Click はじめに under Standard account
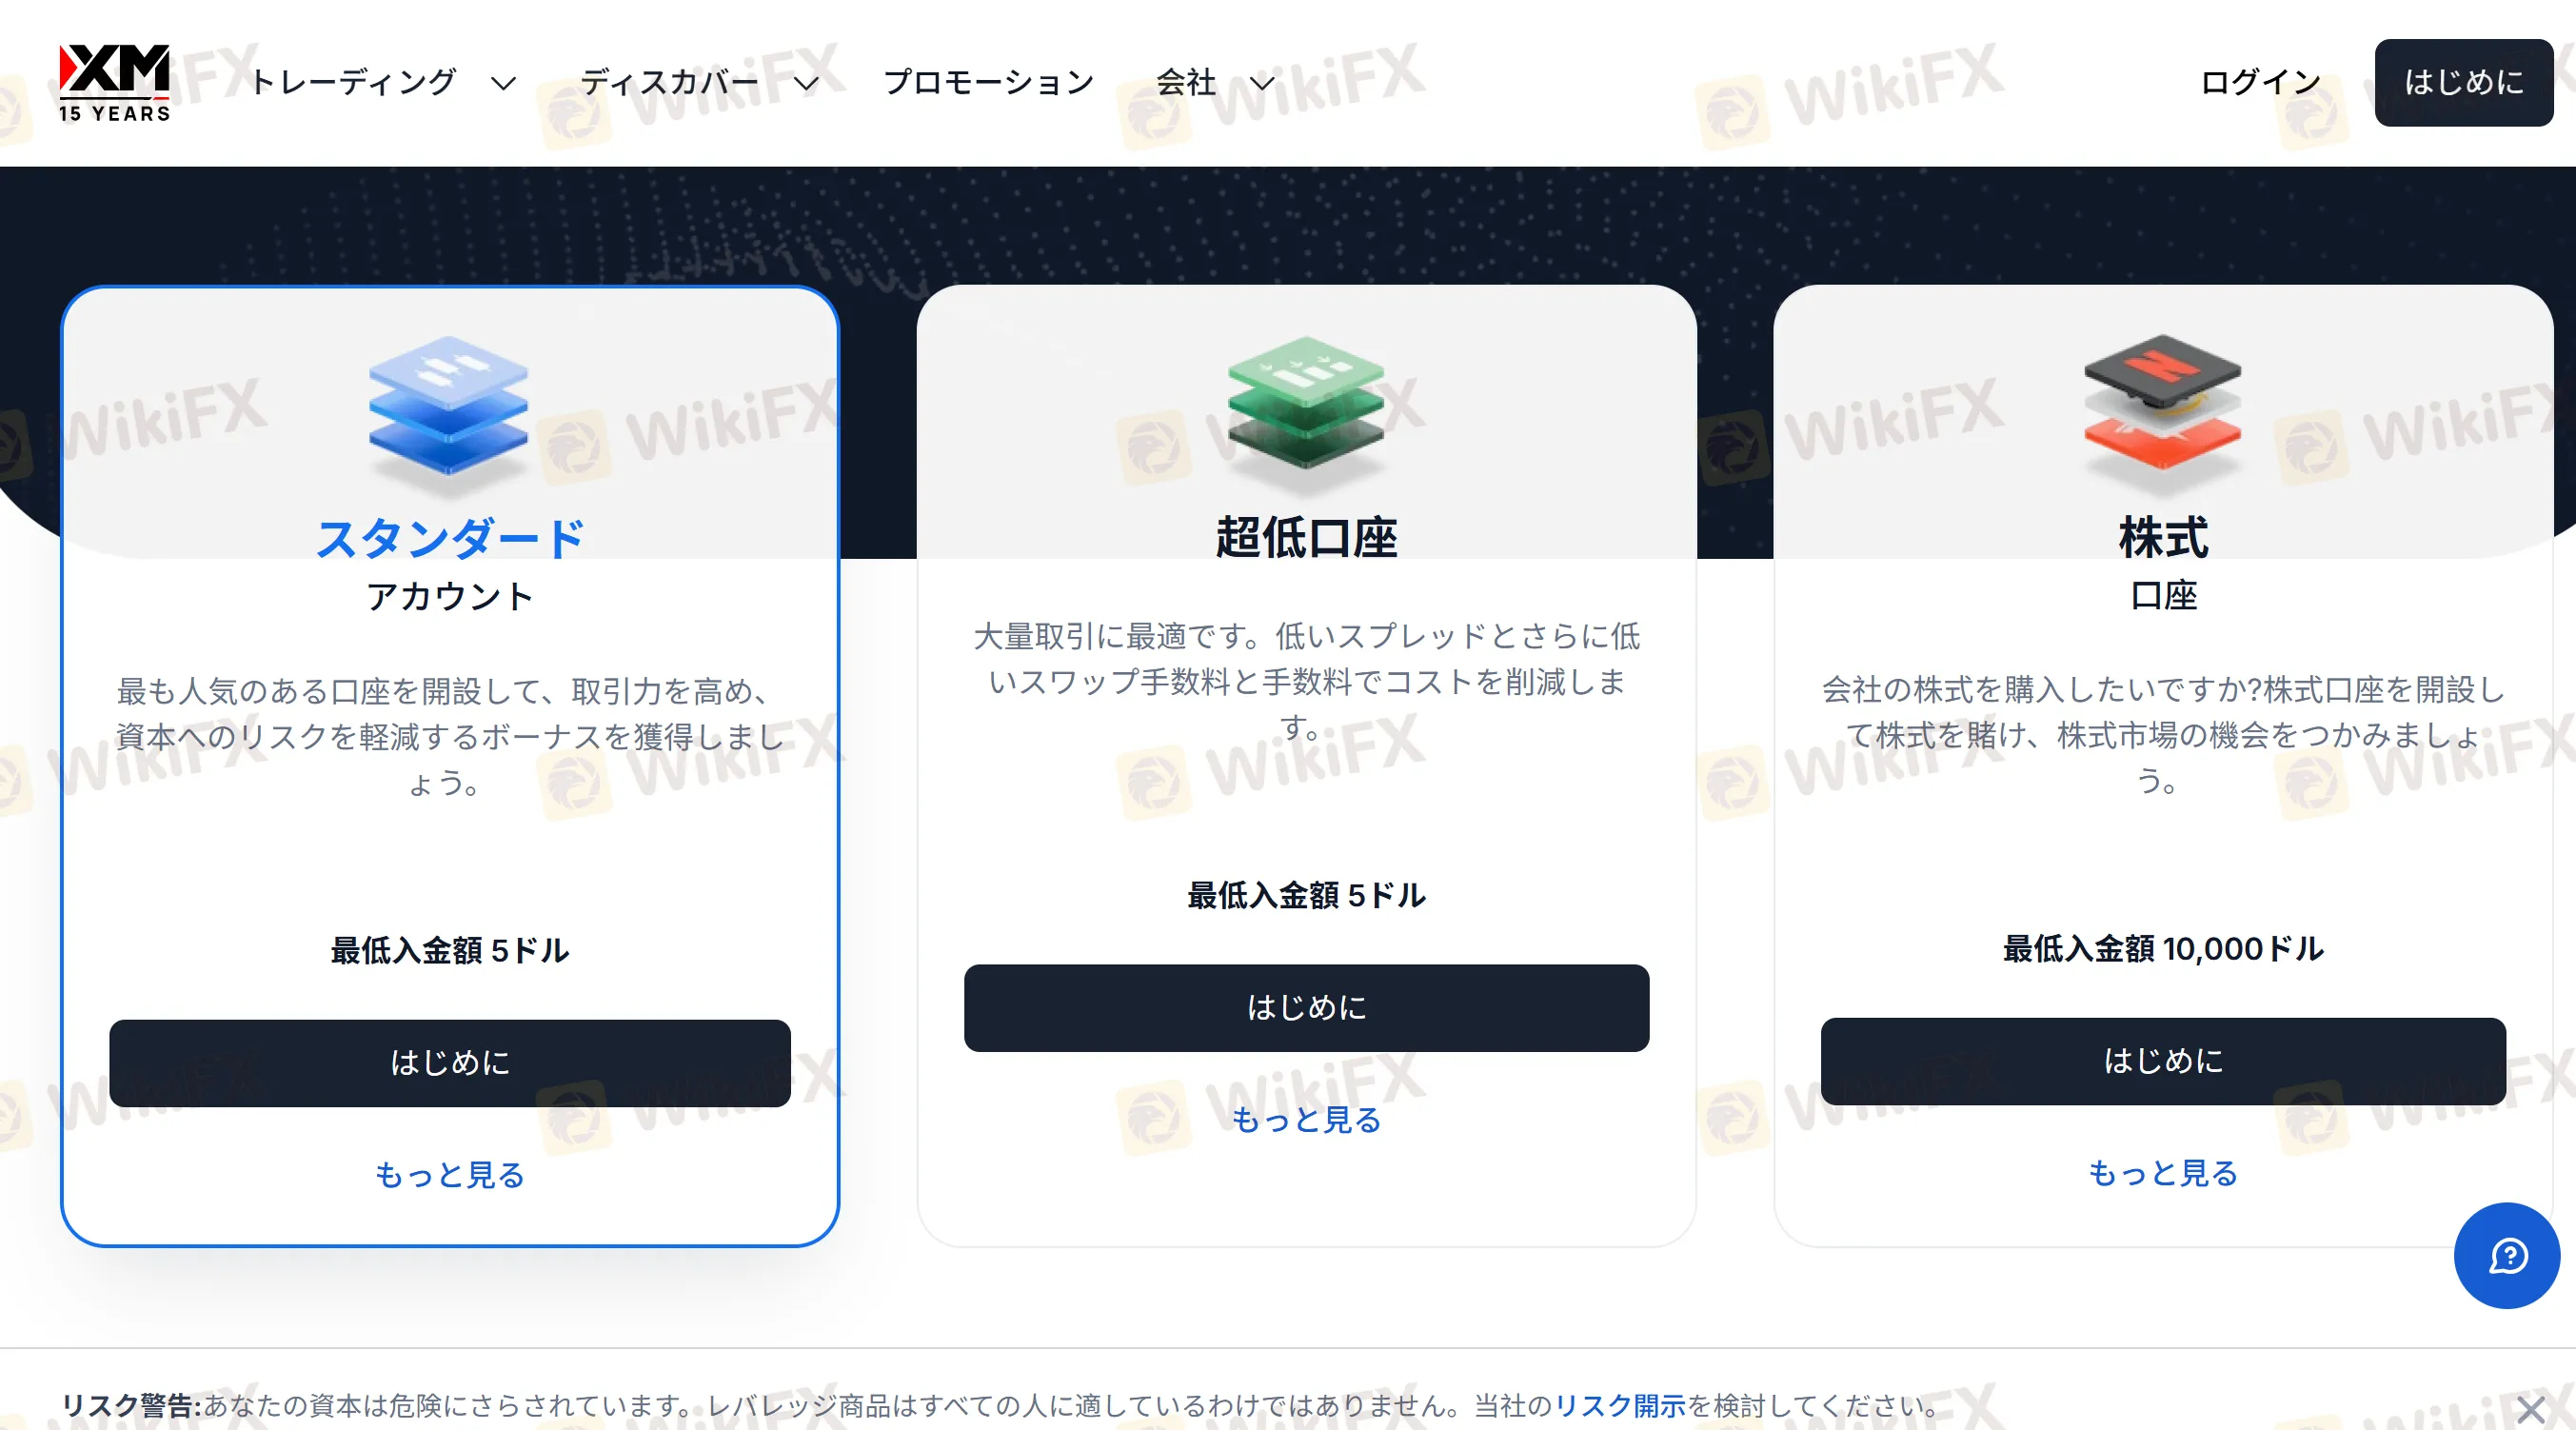Screen dimensions: 2576x1430 coord(450,1063)
